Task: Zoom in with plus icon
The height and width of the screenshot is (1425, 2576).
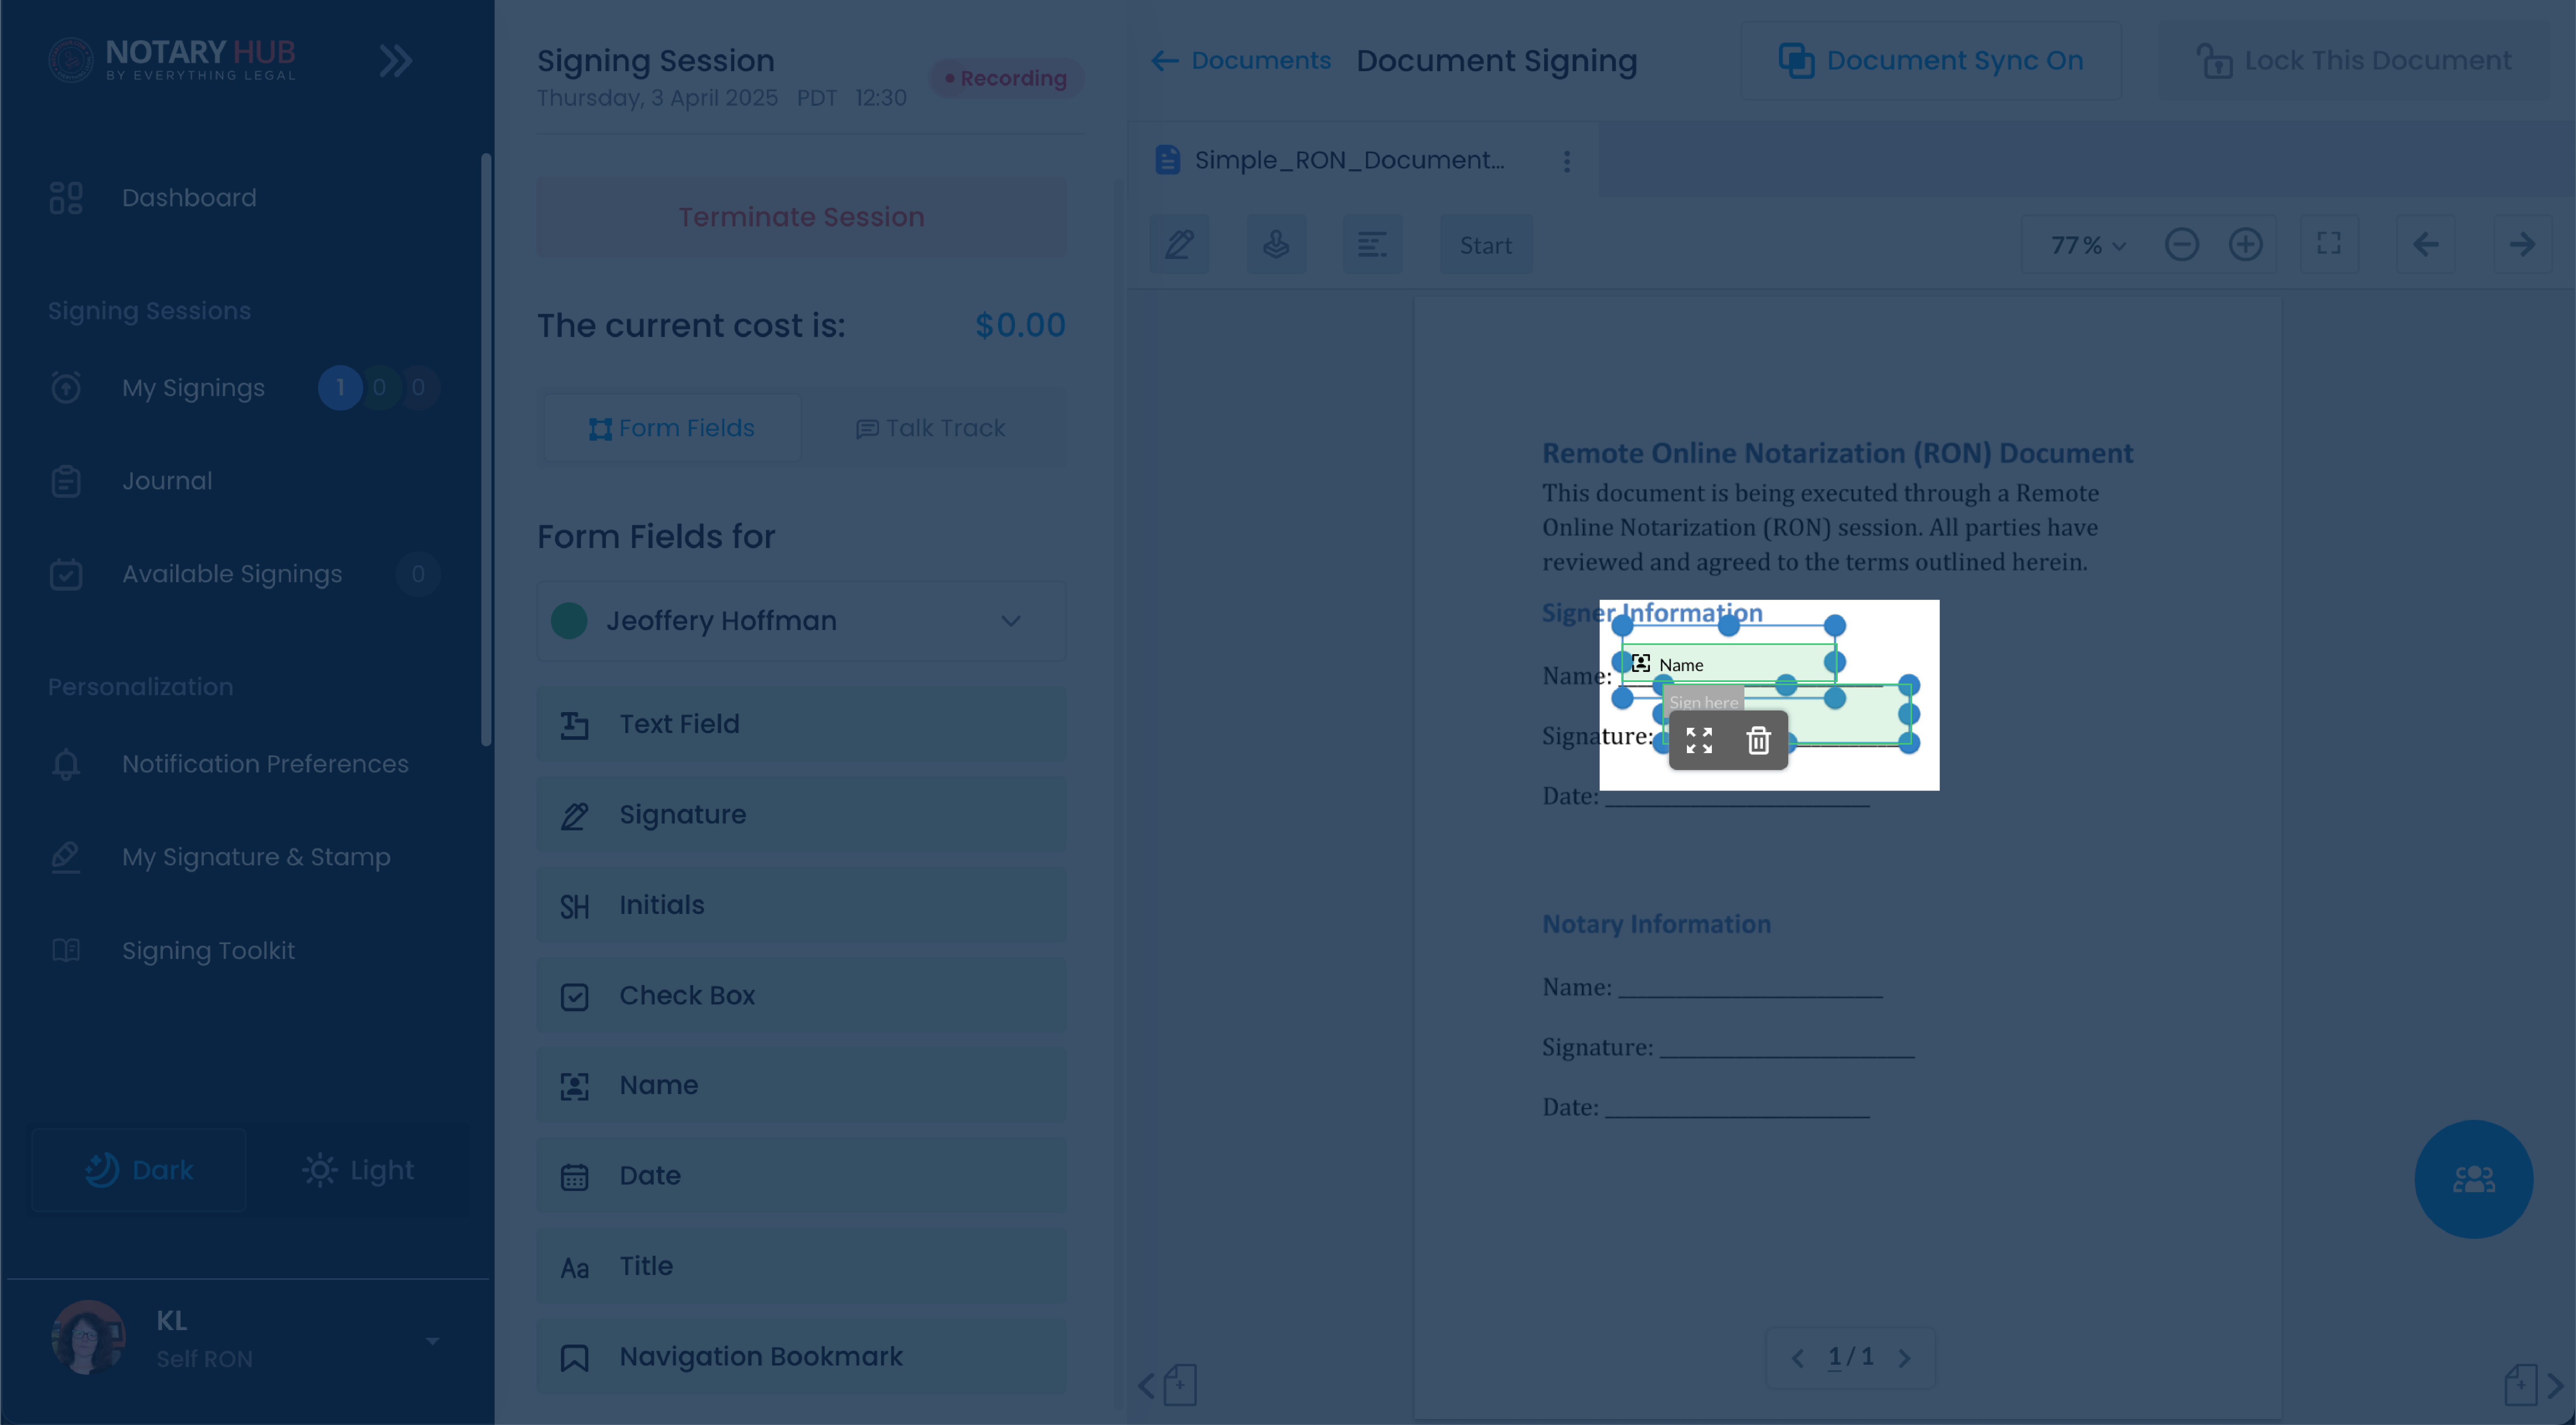Action: pyautogui.click(x=2246, y=244)
